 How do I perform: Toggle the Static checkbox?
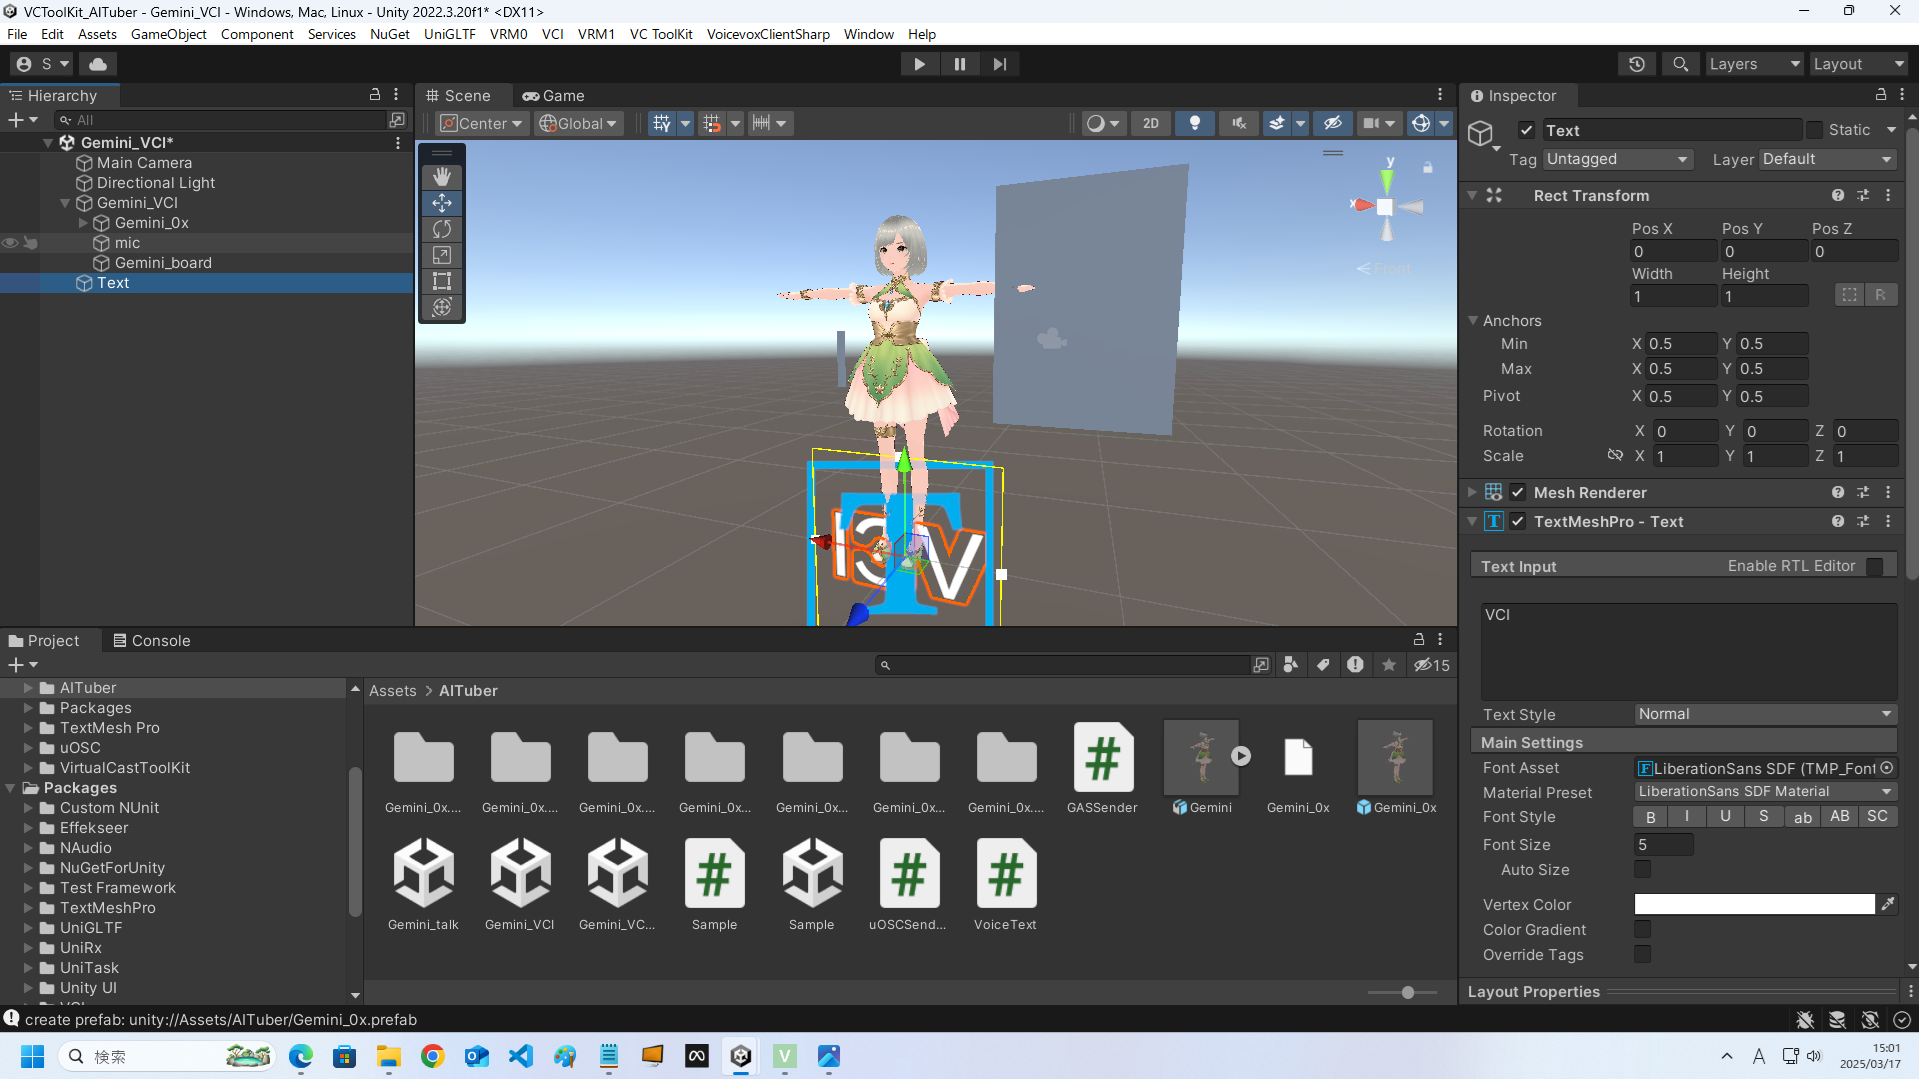[x=1814, y=130]
